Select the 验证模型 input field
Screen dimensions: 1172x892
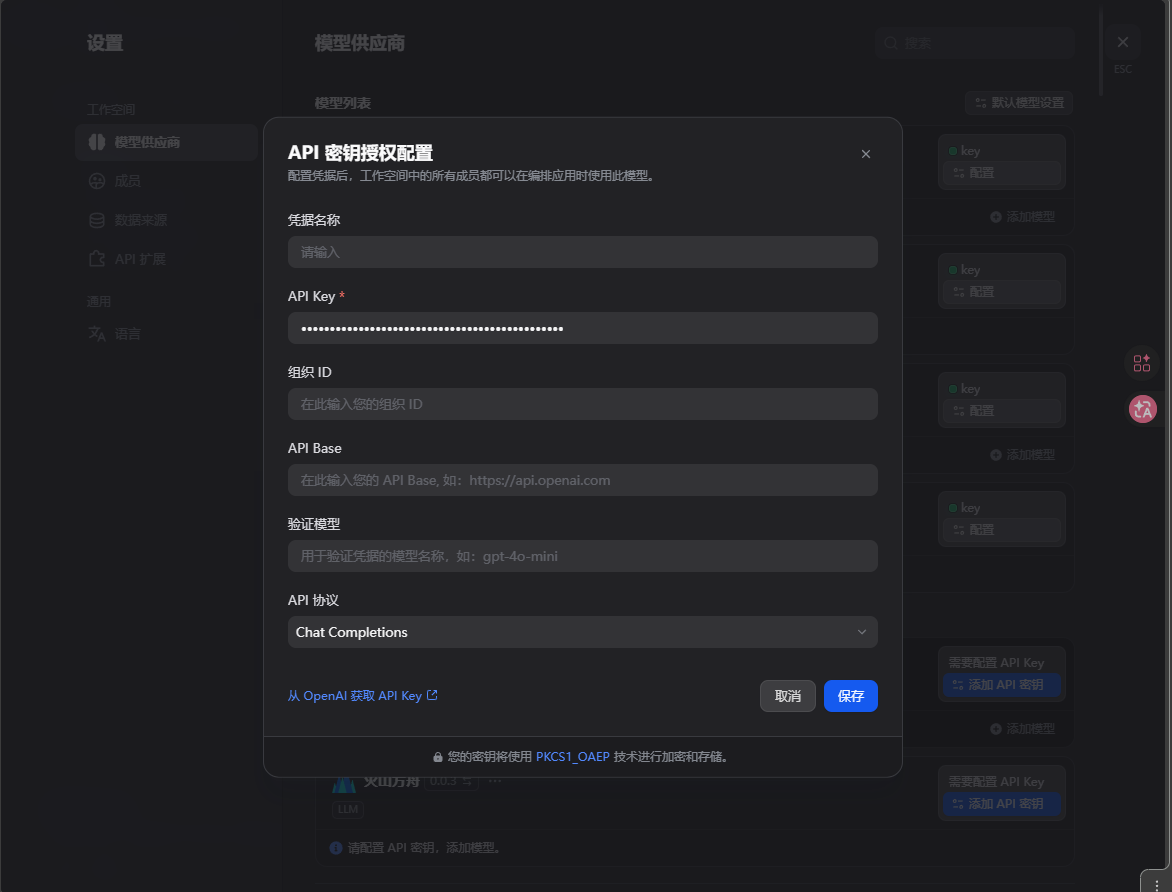tap(582, 556)
